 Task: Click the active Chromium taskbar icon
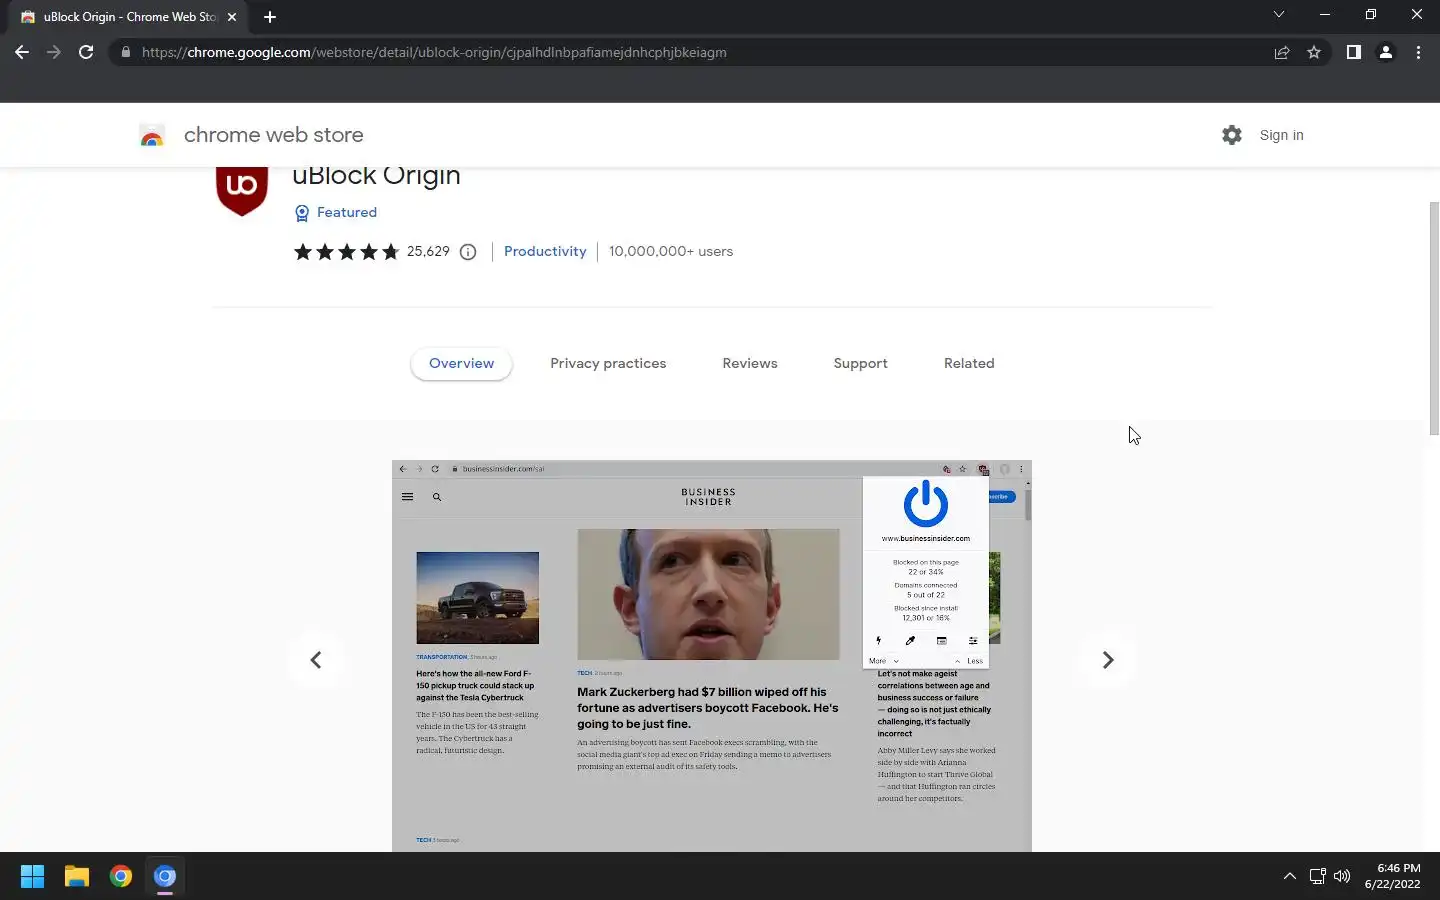(x=165, y=877)
